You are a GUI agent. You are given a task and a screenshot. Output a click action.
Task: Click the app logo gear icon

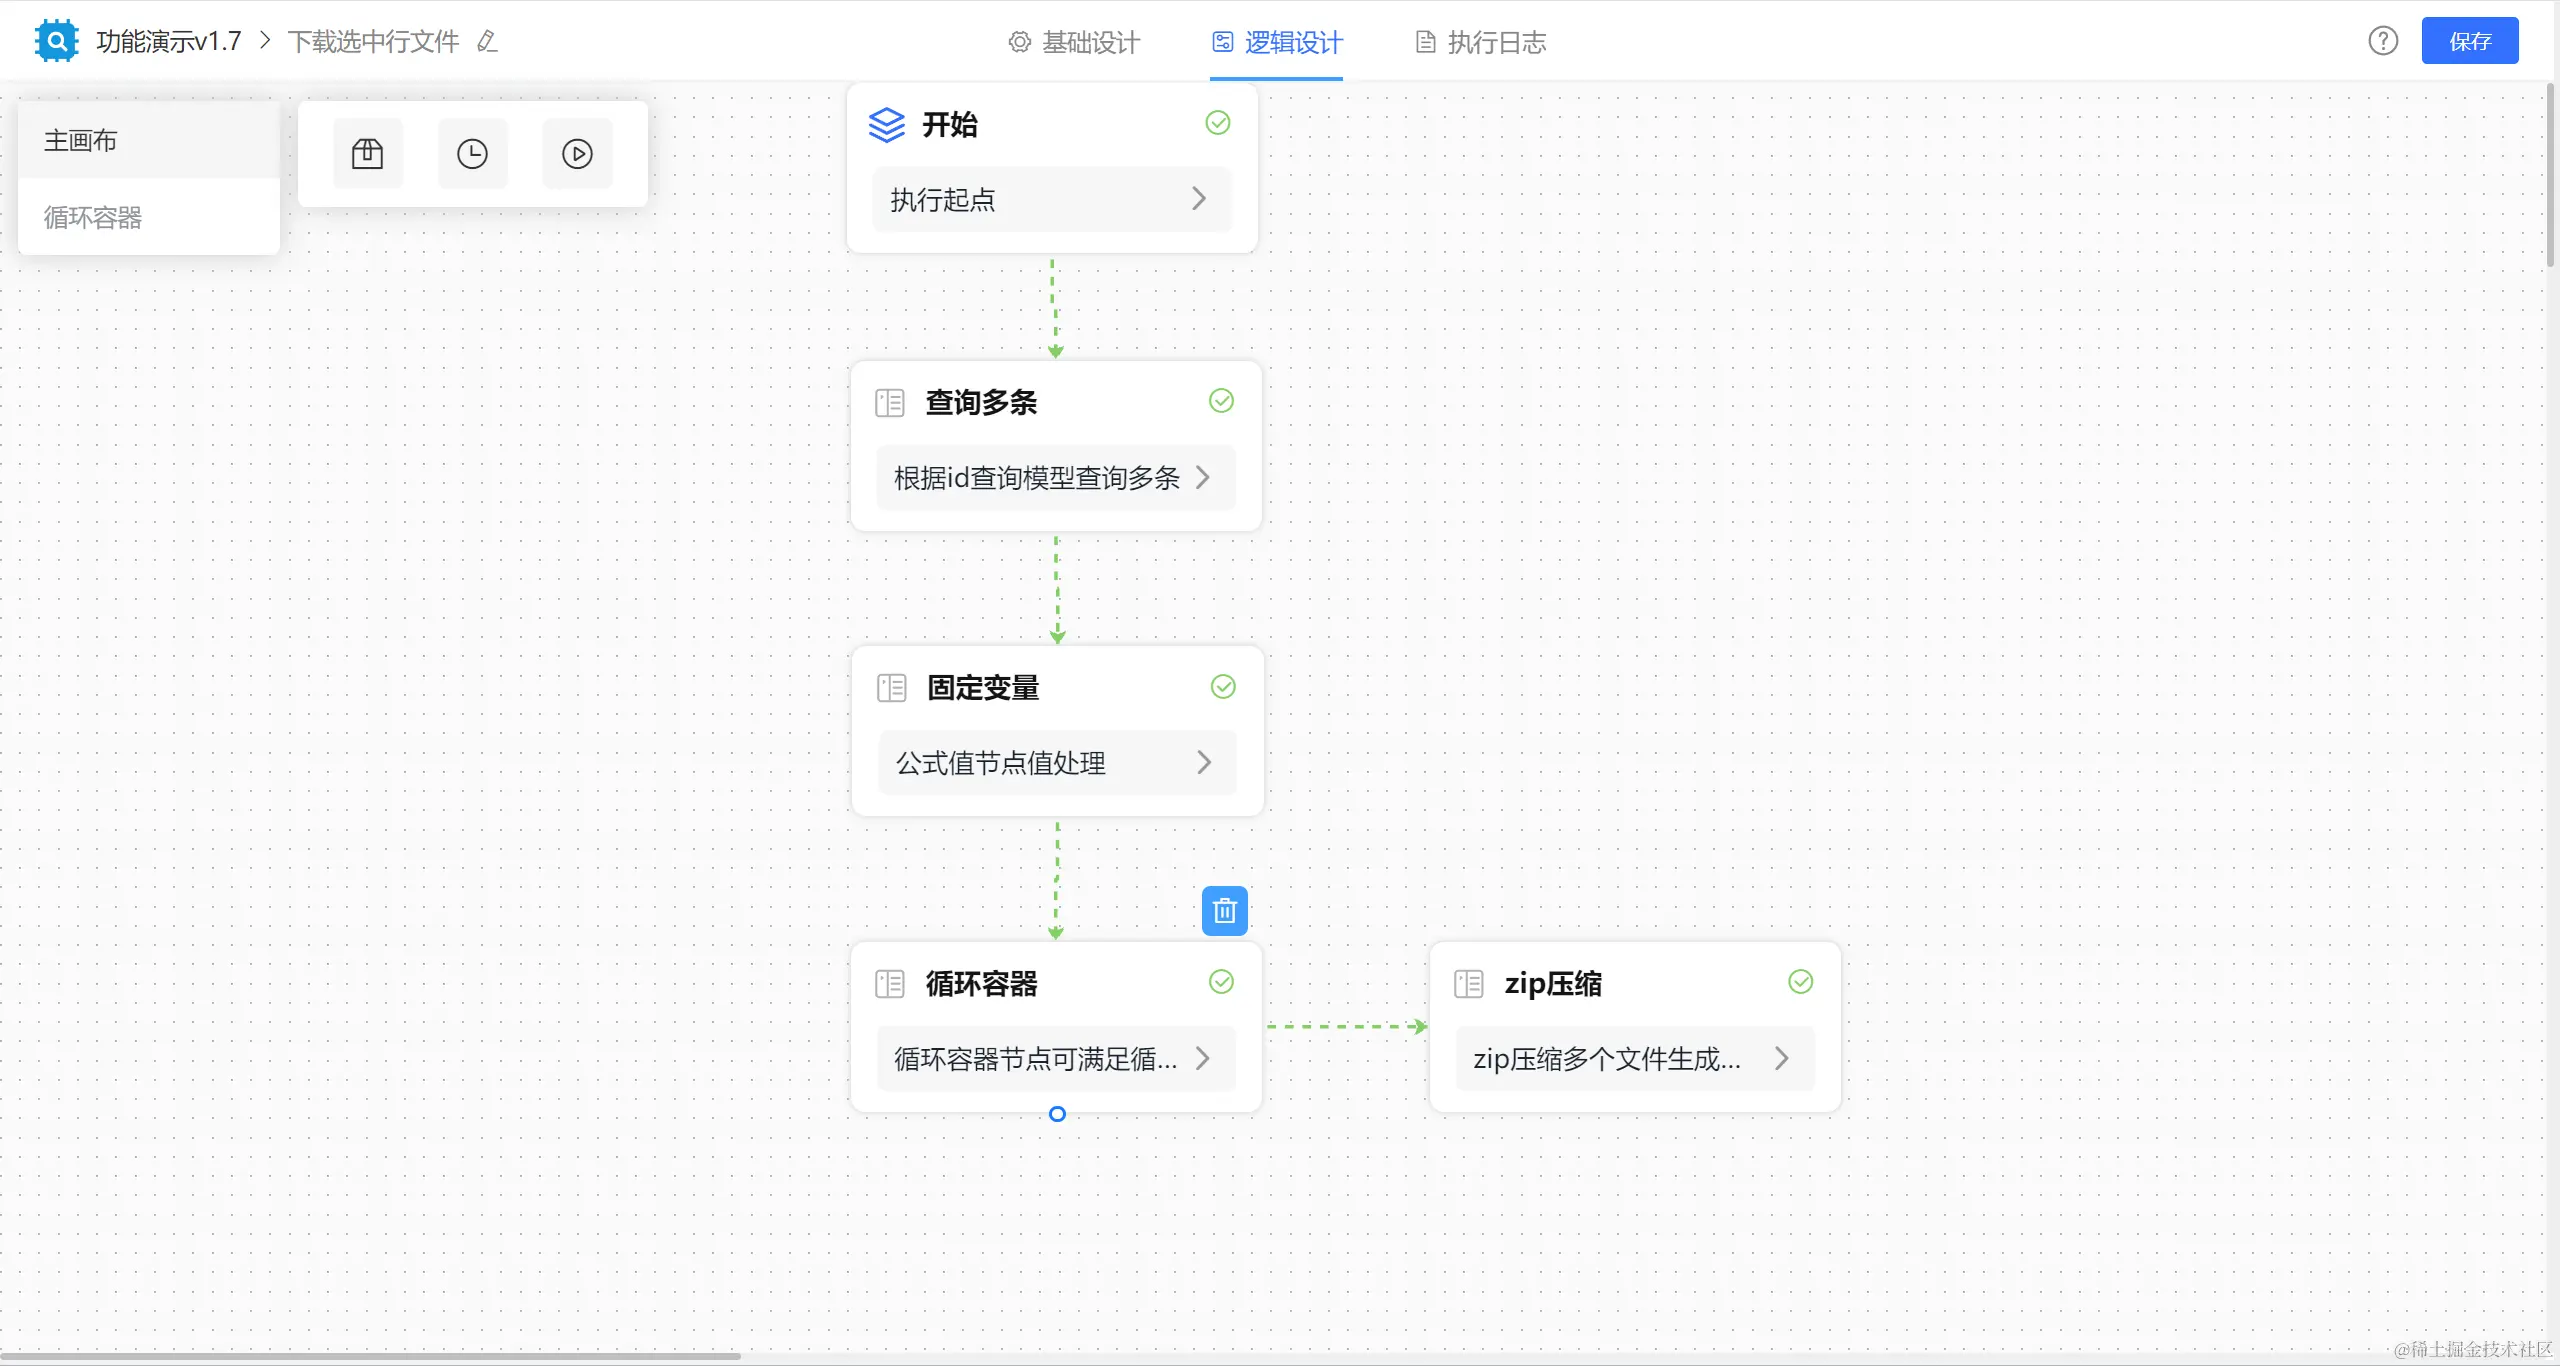pyautogui.click(x=56, y=41)
